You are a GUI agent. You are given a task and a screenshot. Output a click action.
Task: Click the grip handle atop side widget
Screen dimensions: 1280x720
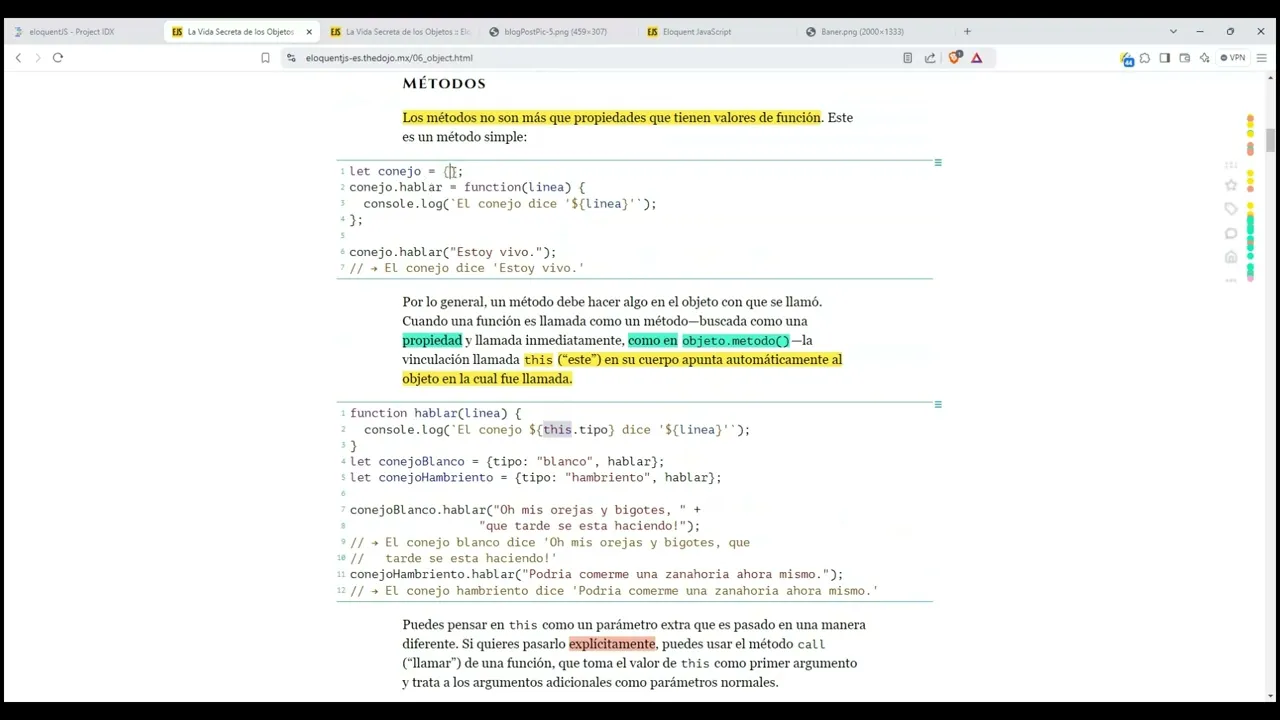[1231, 165]
